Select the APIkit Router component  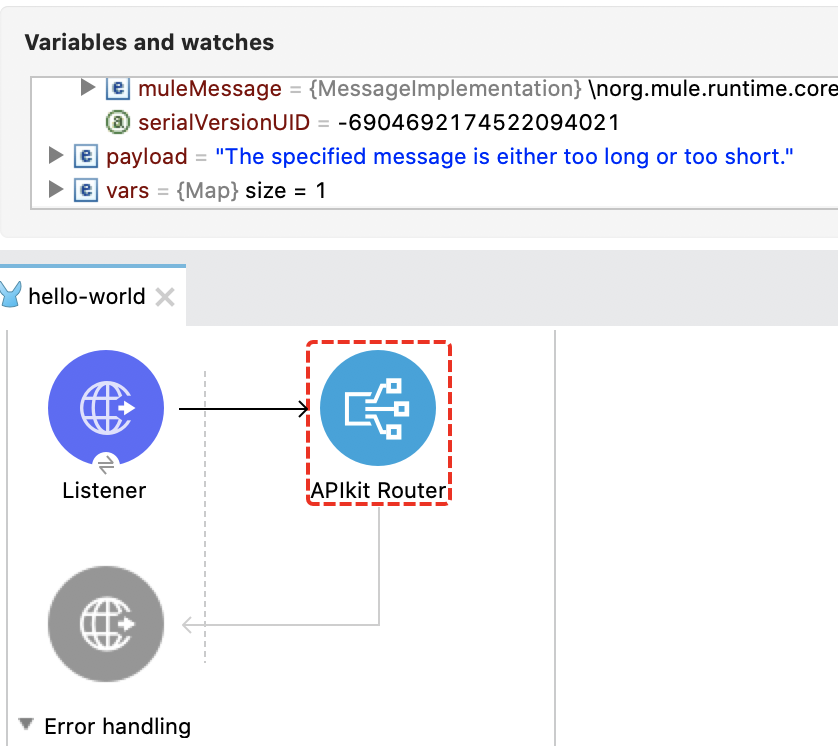pos(378,407)
